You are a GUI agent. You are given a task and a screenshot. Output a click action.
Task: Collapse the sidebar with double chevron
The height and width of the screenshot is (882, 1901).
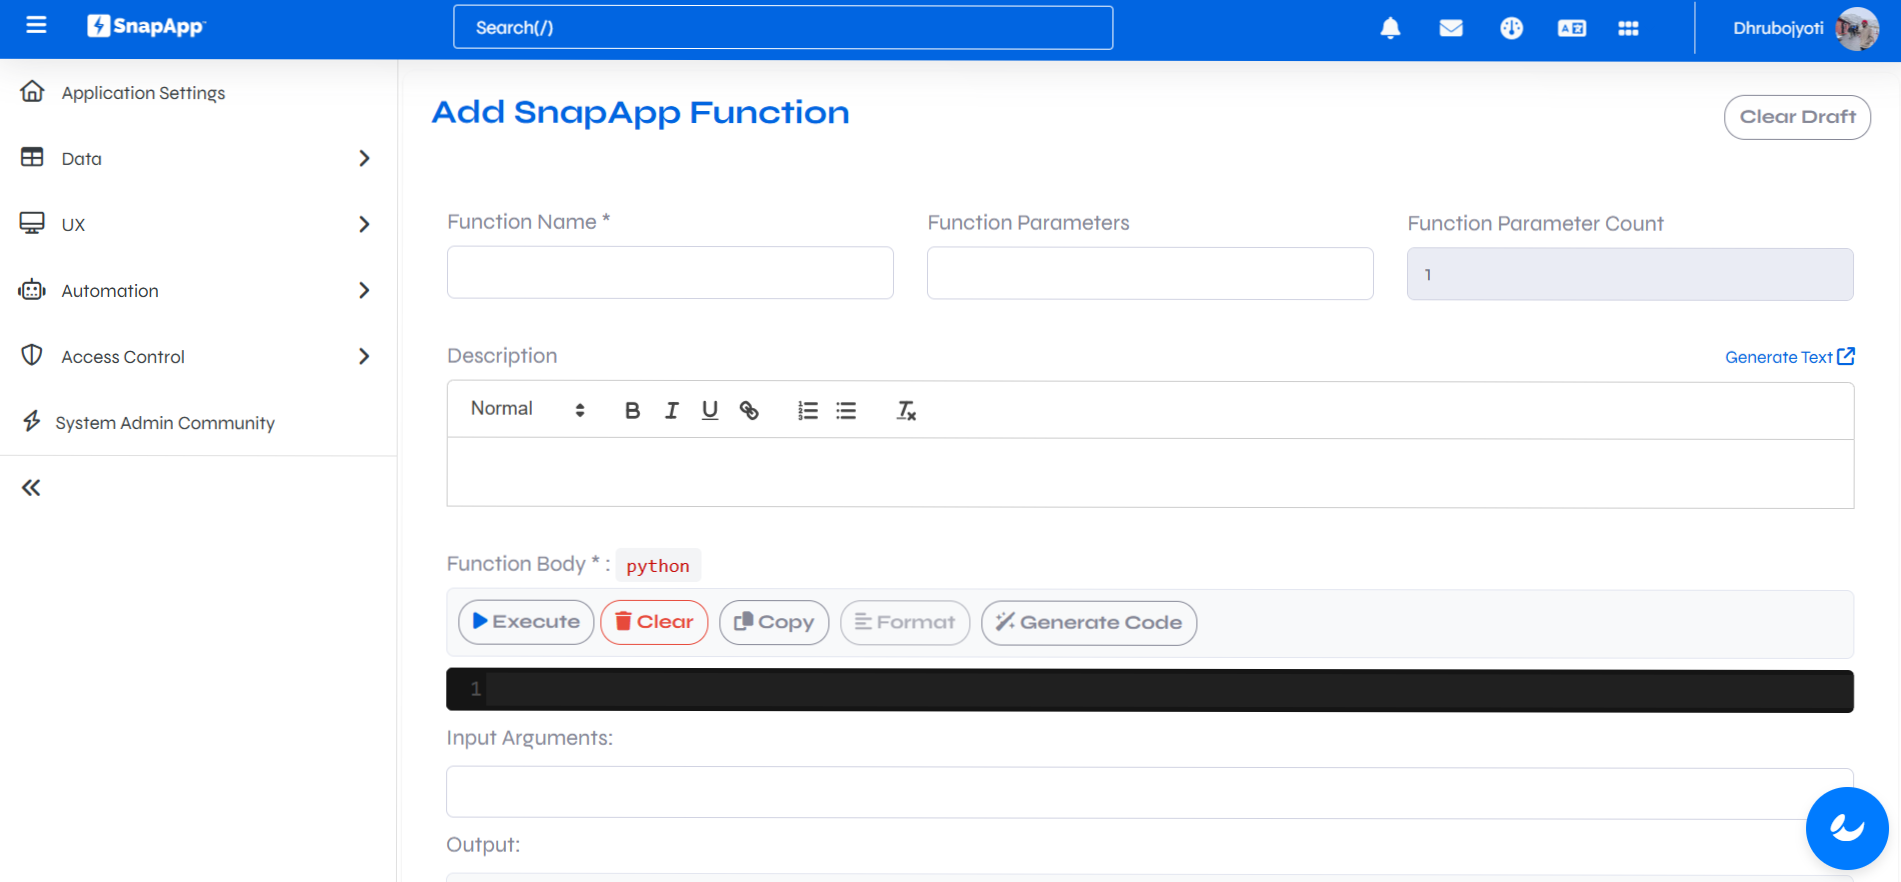(31, 488)
